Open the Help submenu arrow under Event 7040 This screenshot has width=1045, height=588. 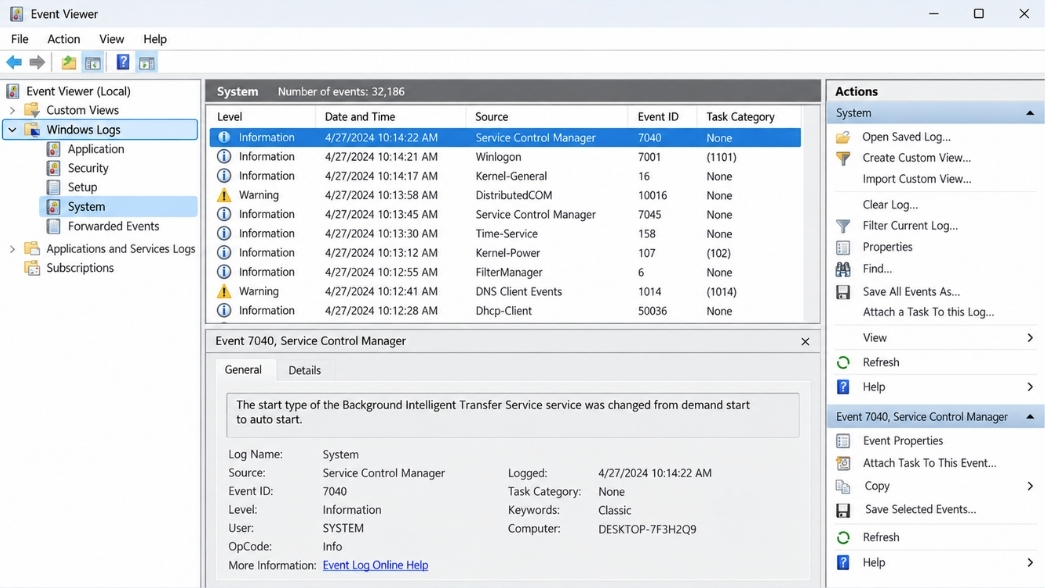1030,563
